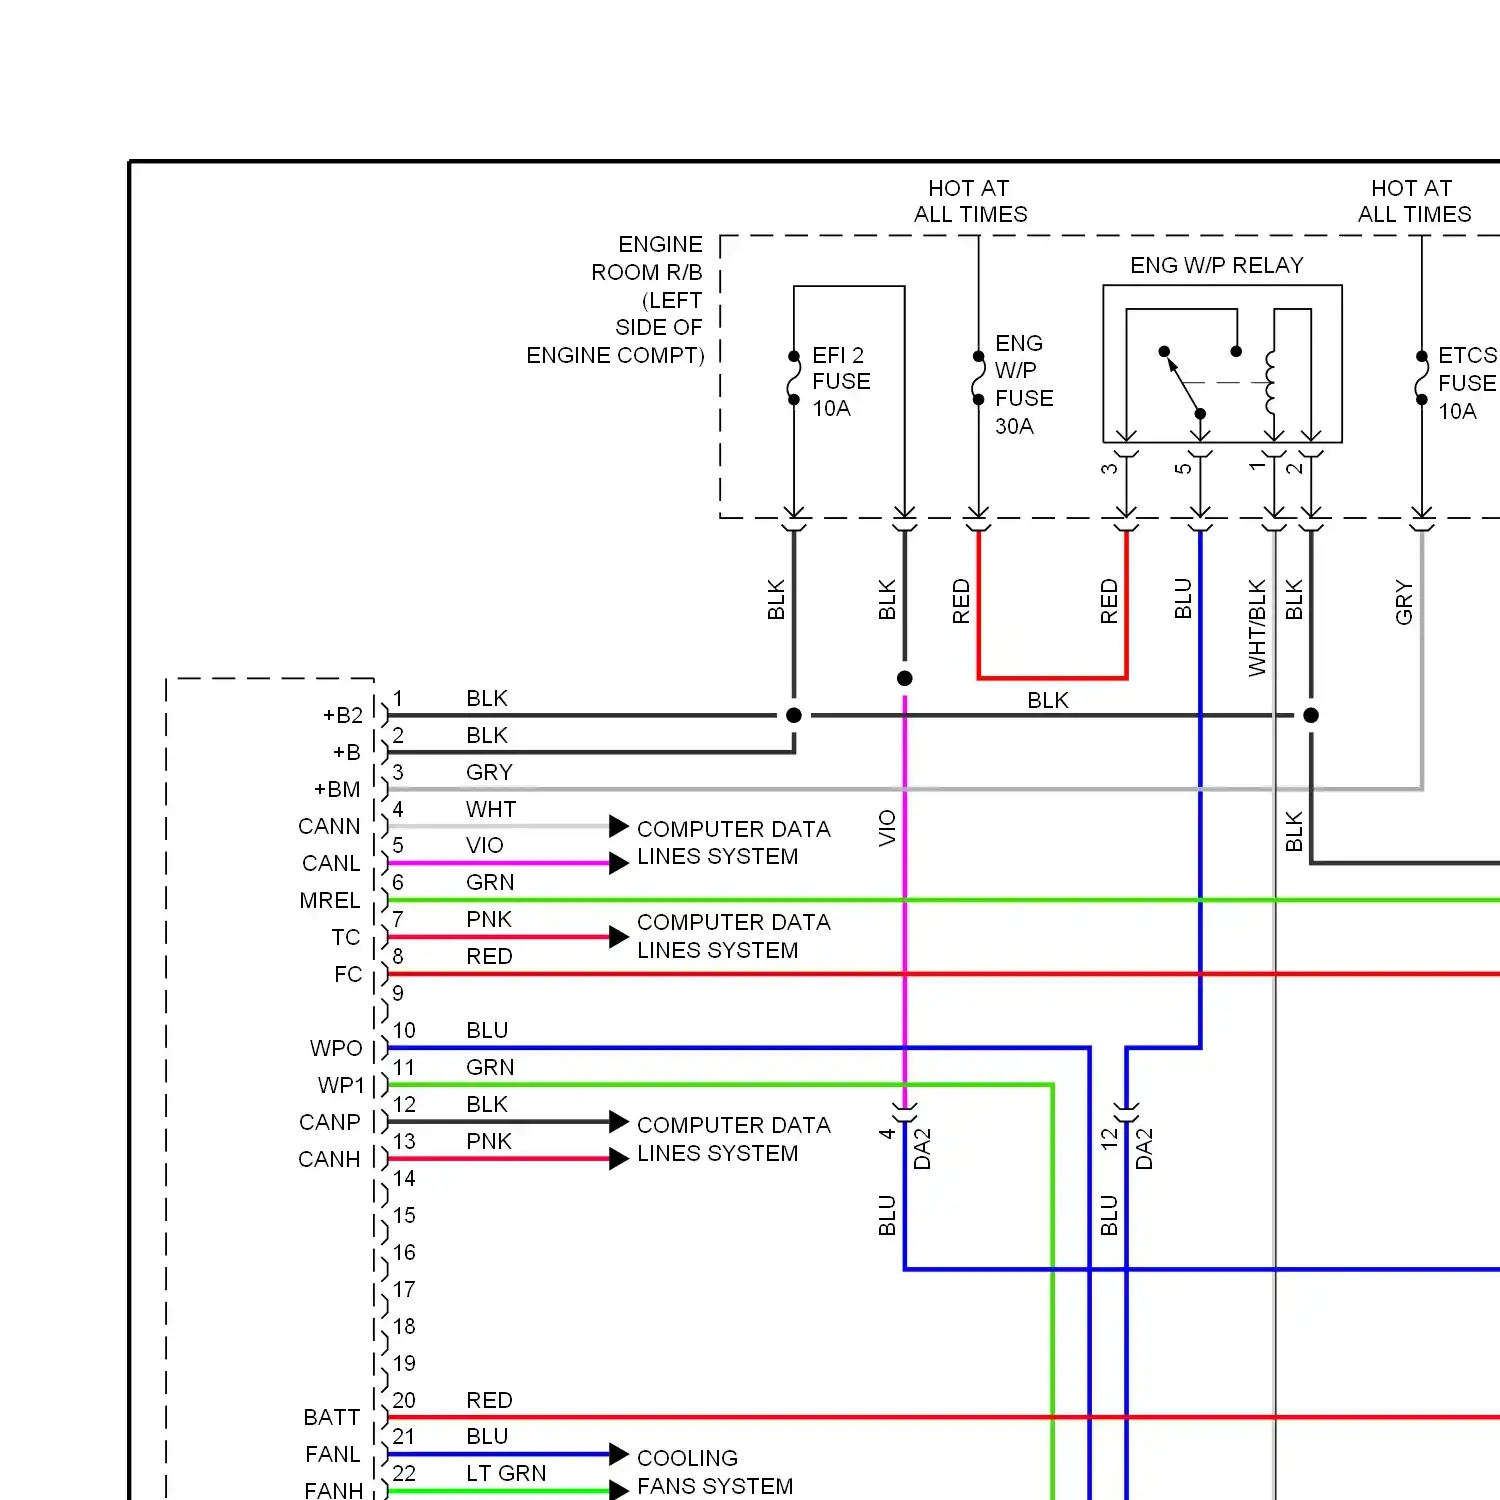
Task: Click the BLU color label on pin 10
Action: click(x=487, y=1030)
